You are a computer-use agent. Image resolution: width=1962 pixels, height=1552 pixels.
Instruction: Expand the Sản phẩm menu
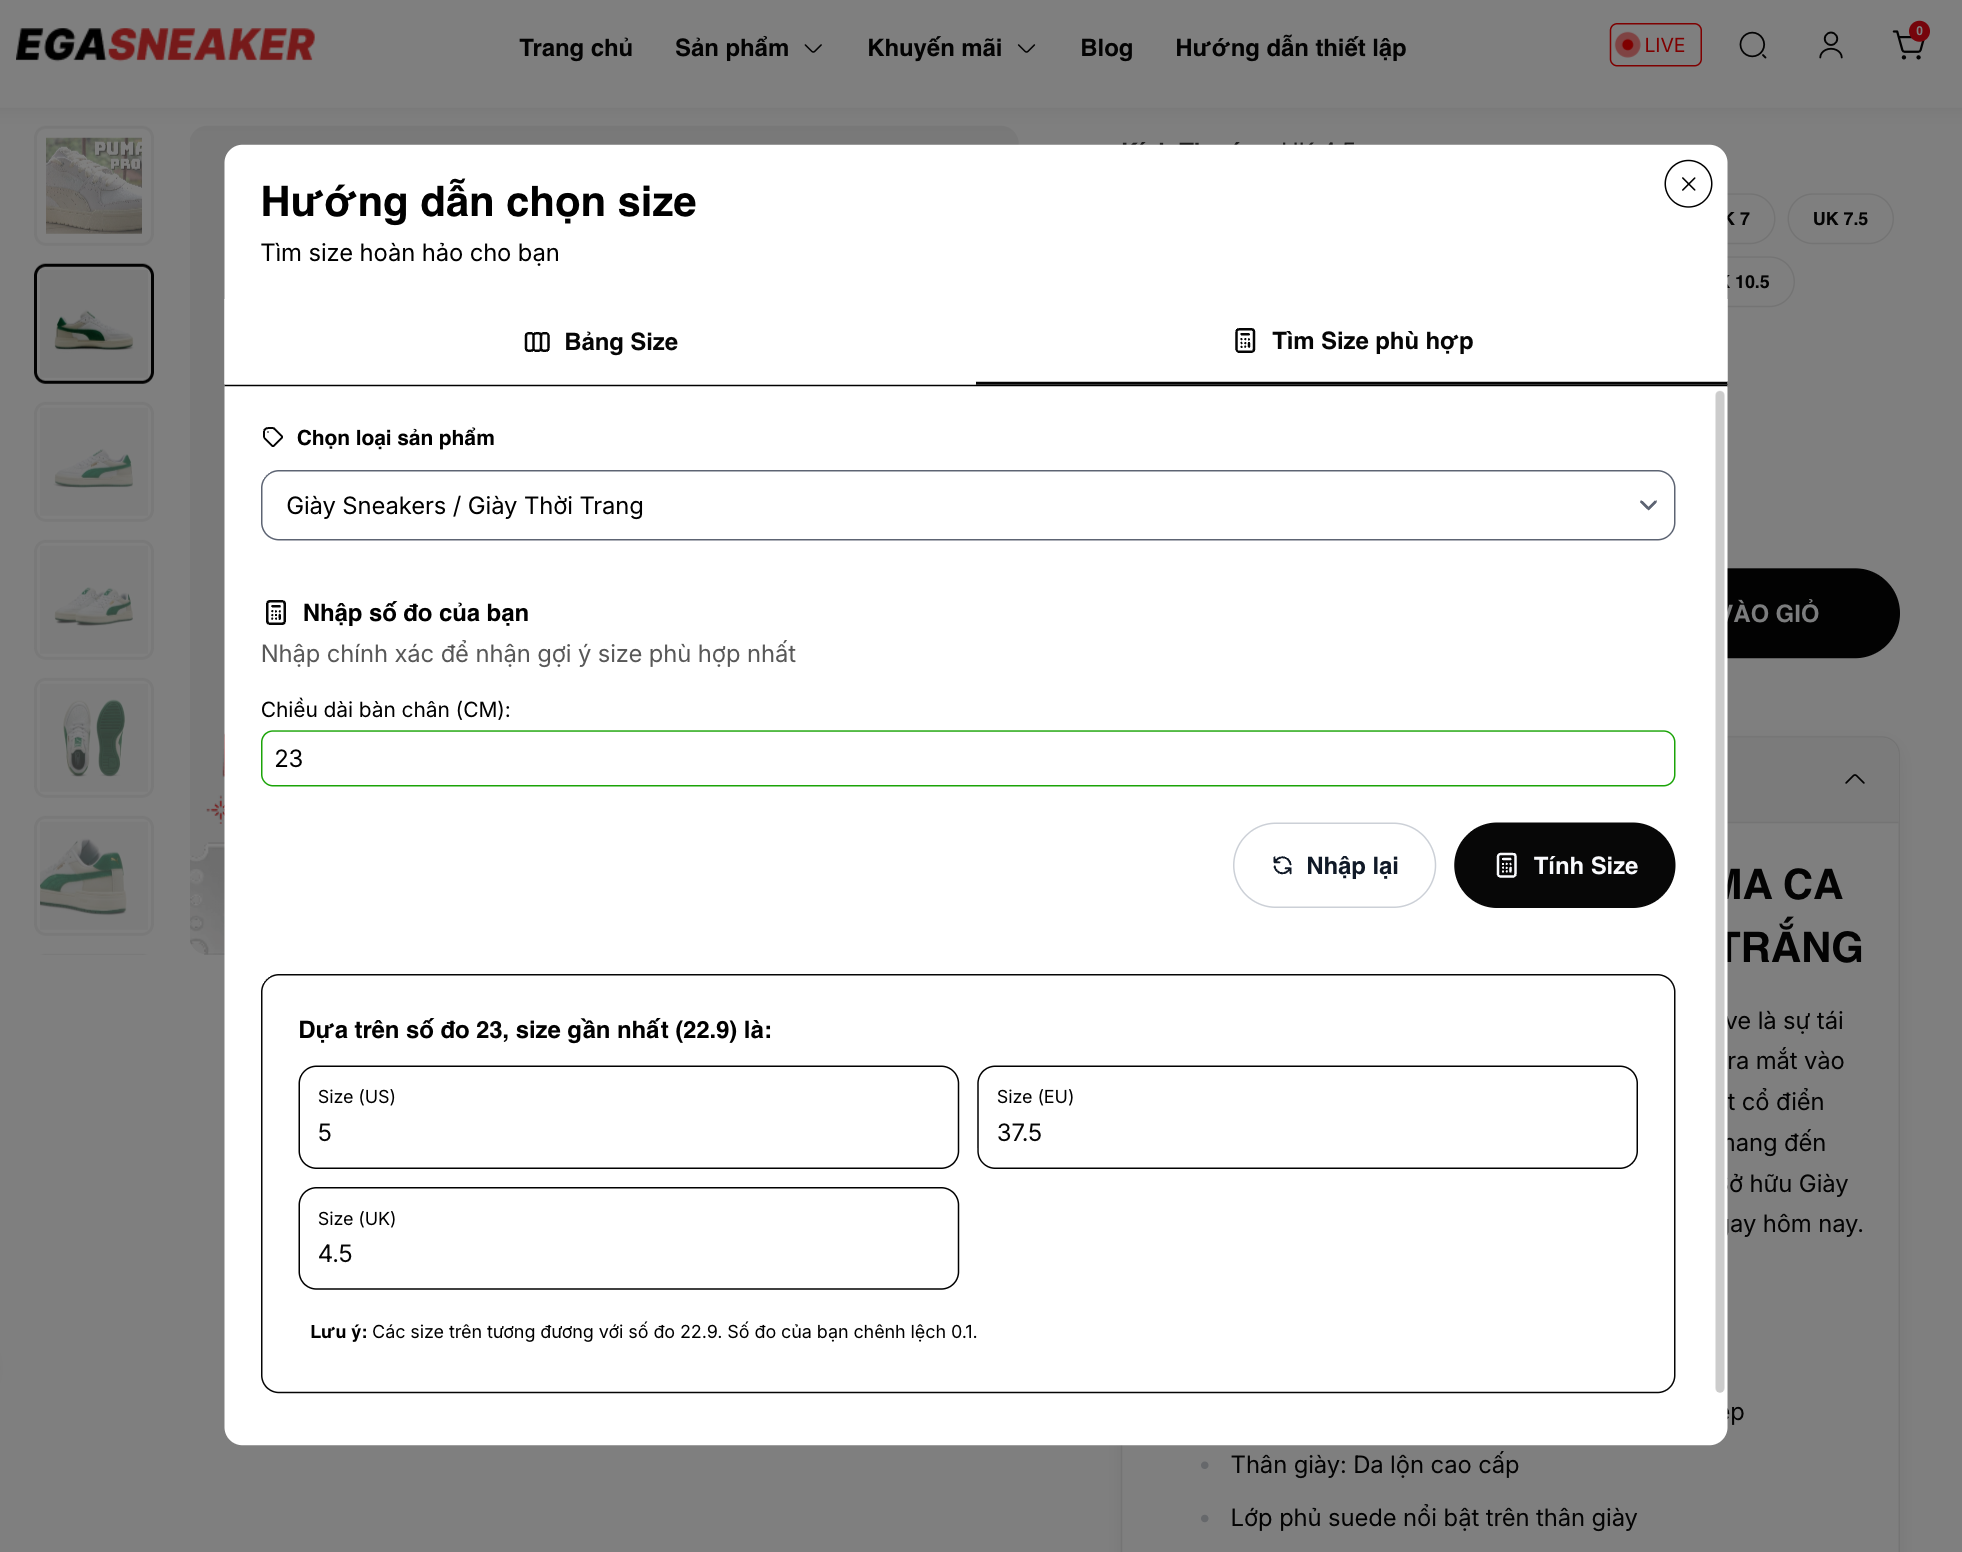tap(748, 48)
